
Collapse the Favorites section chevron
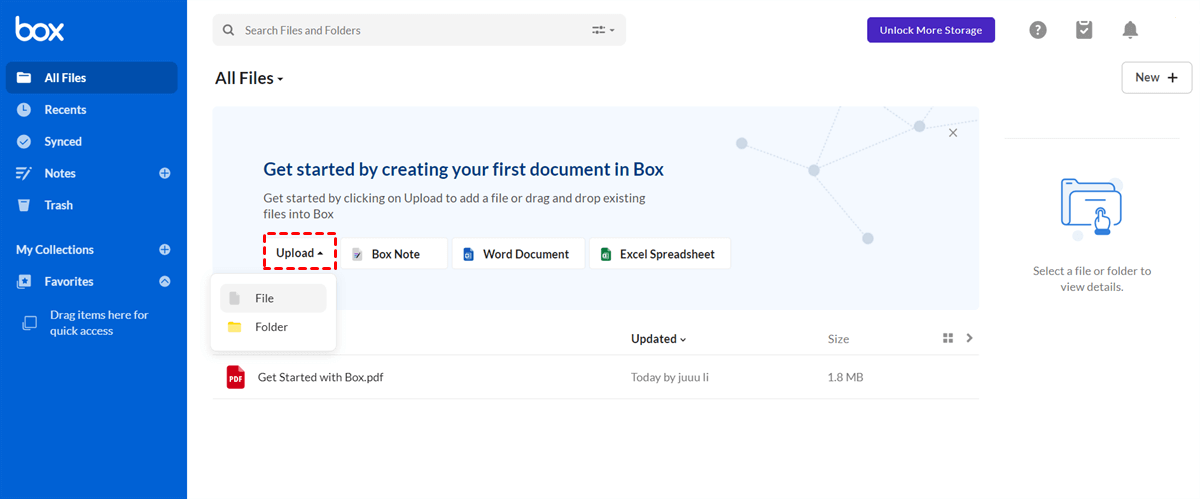[x=165, y=282]
